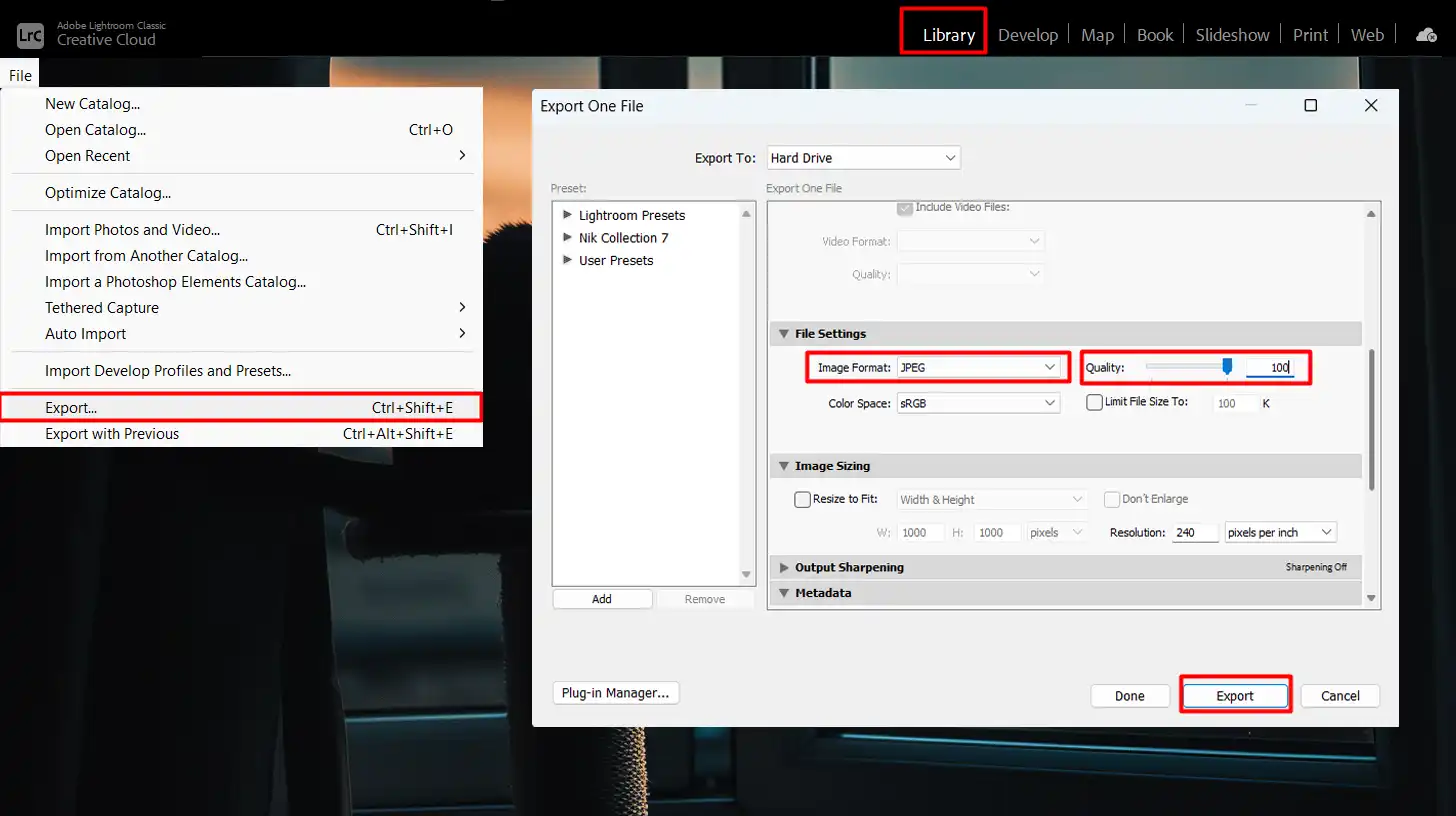This screenshot has width=1456, height=816.
Task: Expand the User Presets folder
Action: 568,260
